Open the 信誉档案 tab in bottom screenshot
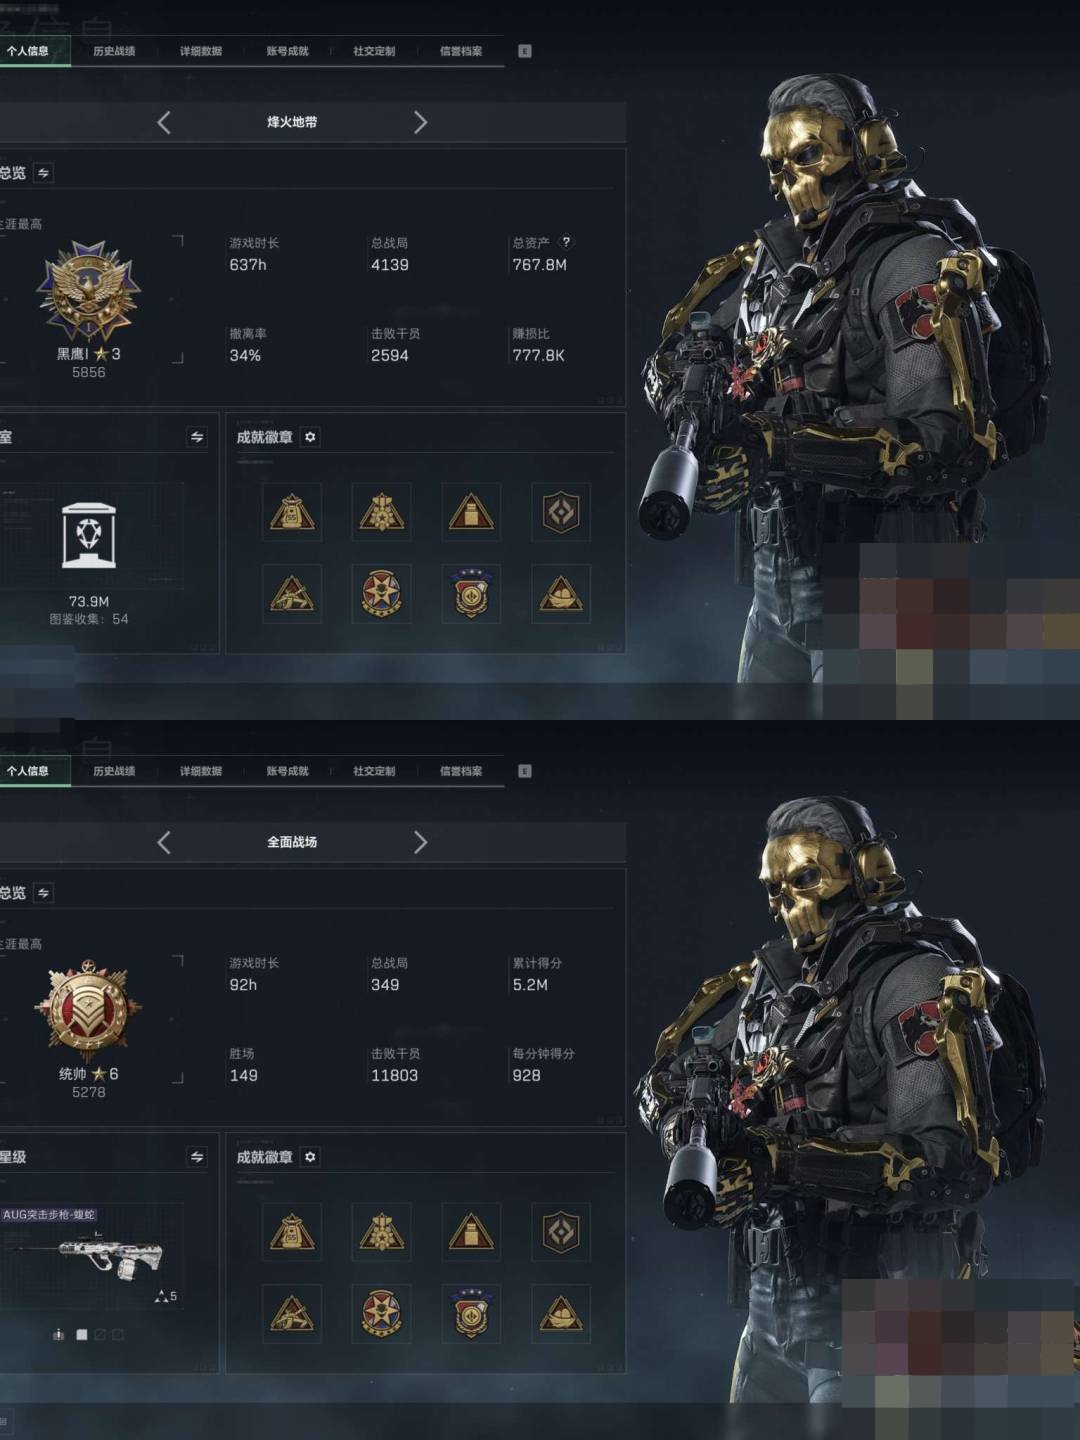1080x1440 pixels. (461, 771)
